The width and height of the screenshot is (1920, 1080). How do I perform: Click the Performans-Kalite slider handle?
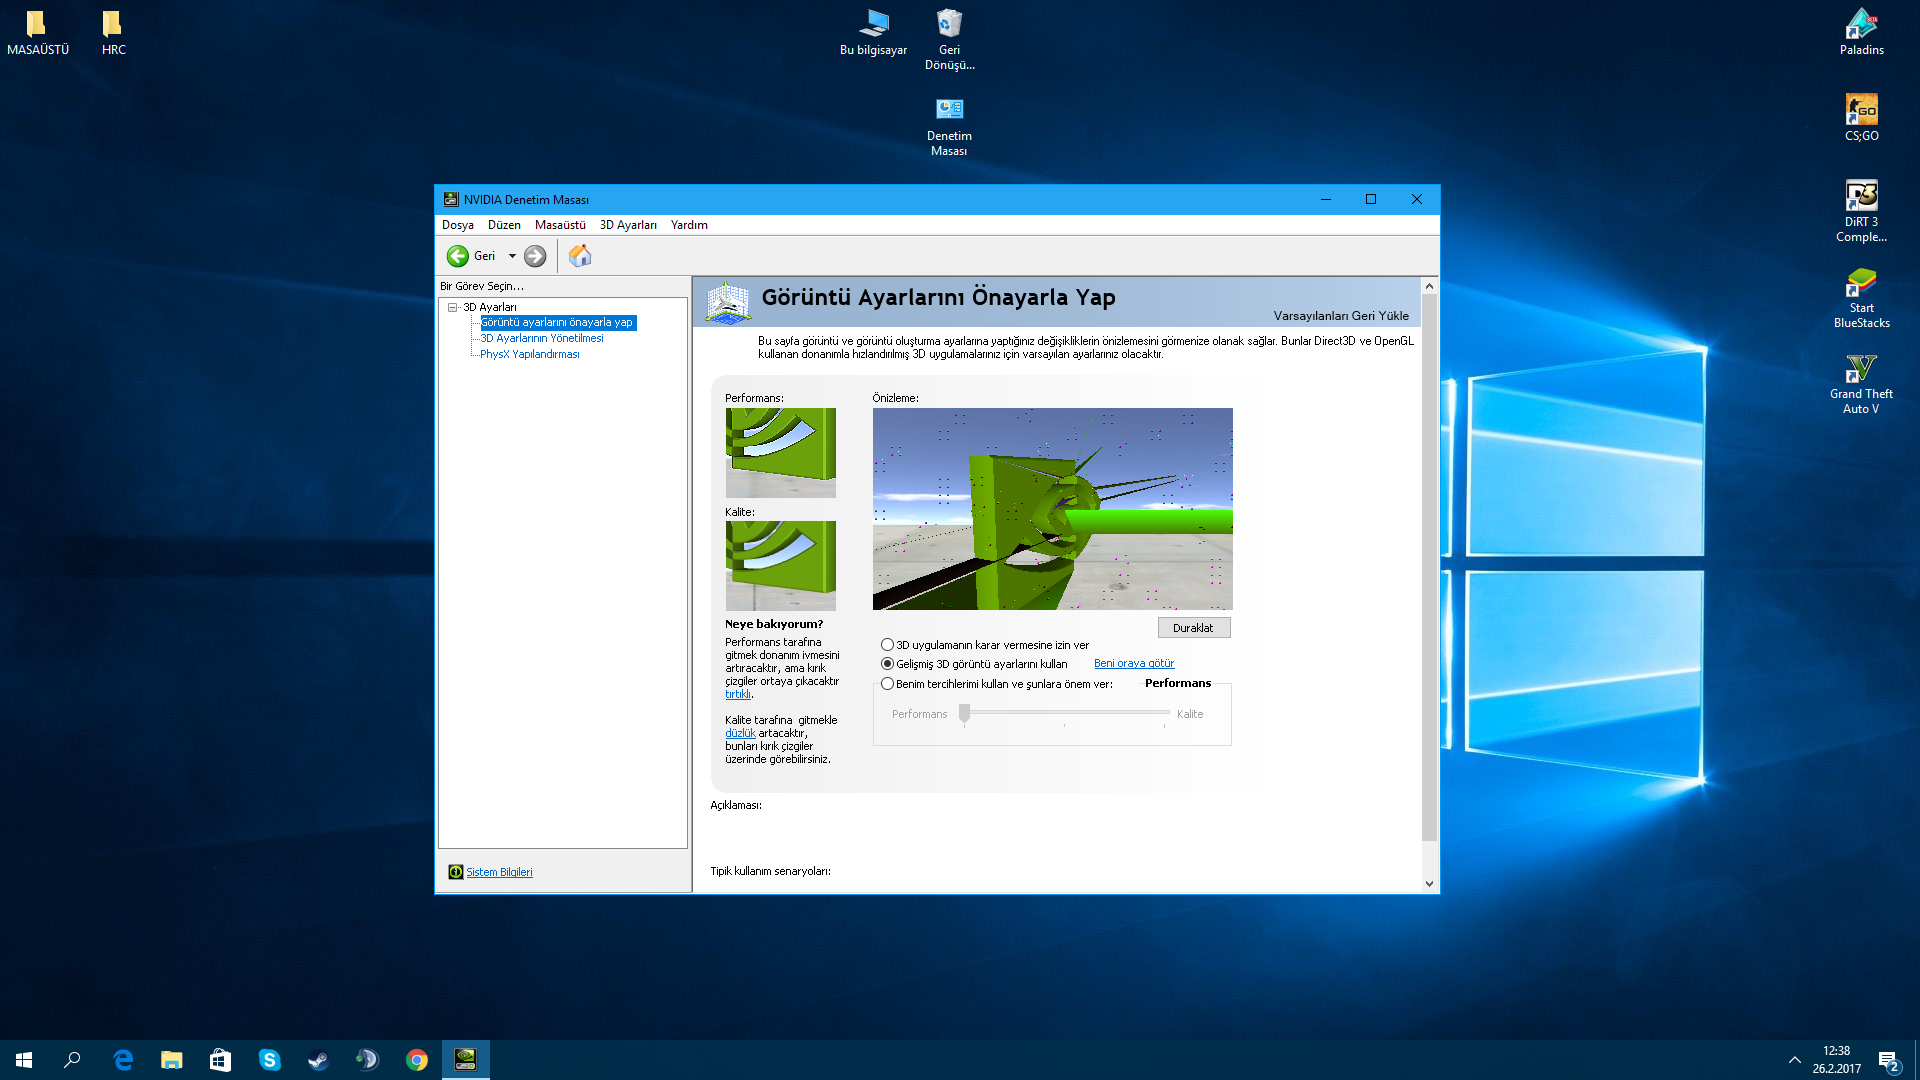pos(964,713)
